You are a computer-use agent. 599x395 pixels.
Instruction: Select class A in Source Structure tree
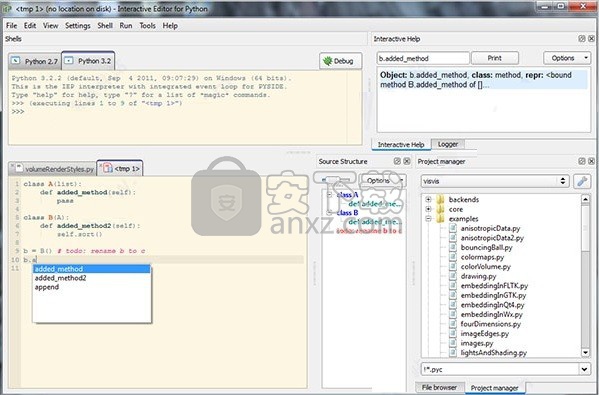click(x=347, y=195)
